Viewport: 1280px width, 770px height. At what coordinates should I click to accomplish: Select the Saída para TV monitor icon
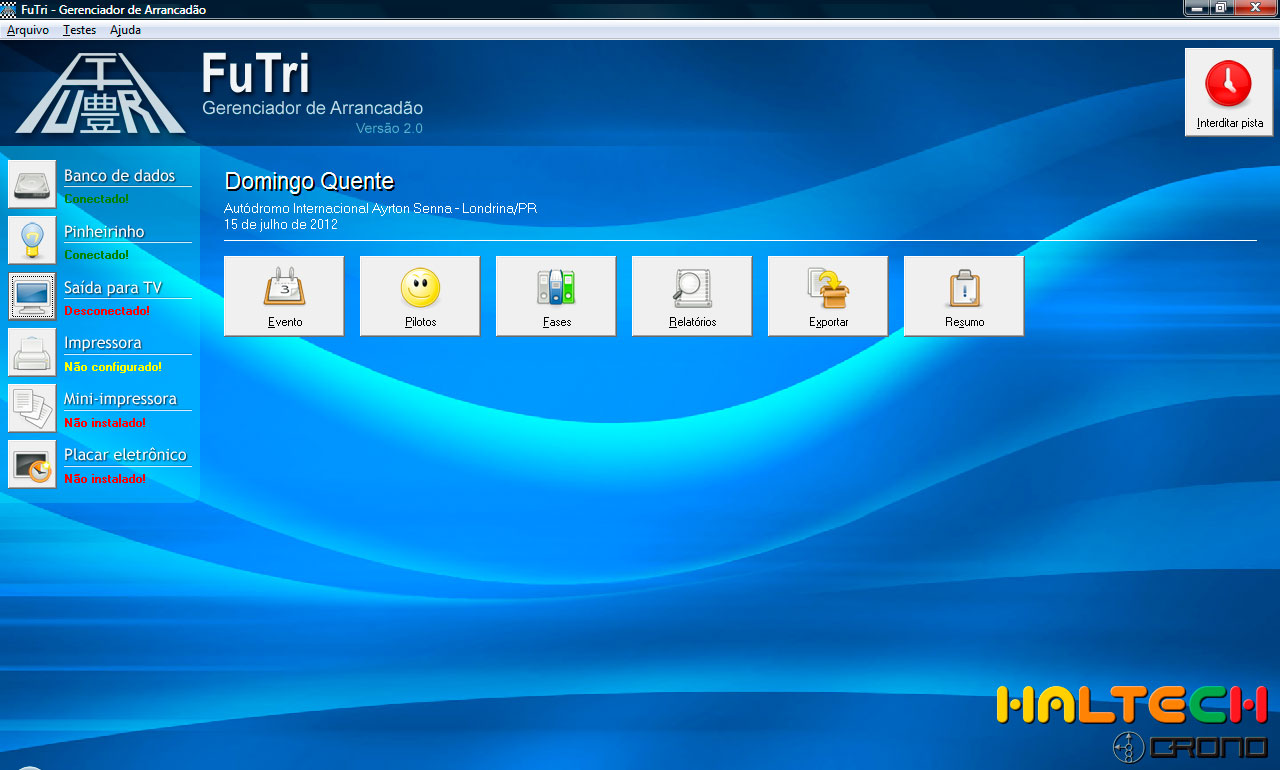pos(32,296)
